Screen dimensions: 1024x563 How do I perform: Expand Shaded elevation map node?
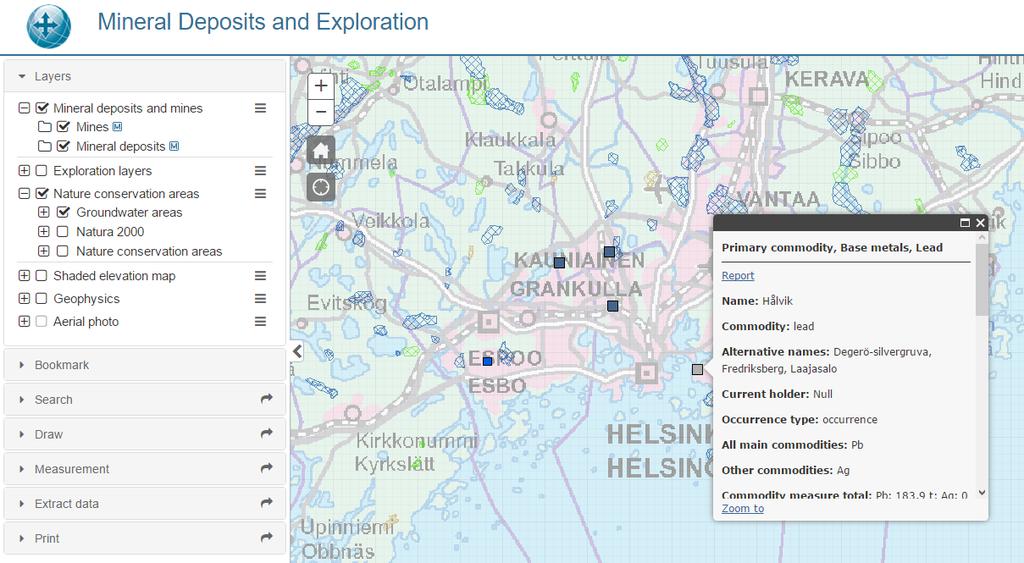coord(24,276)
